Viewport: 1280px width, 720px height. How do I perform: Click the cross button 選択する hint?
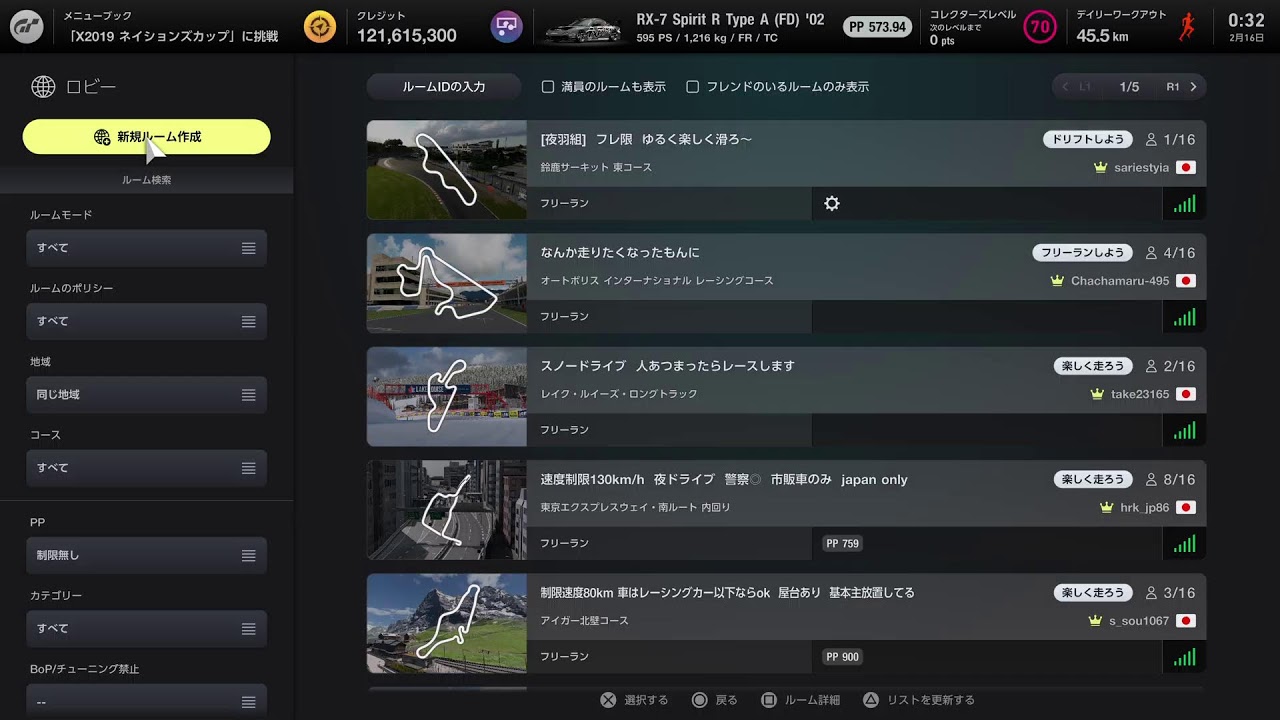[634, 700]
